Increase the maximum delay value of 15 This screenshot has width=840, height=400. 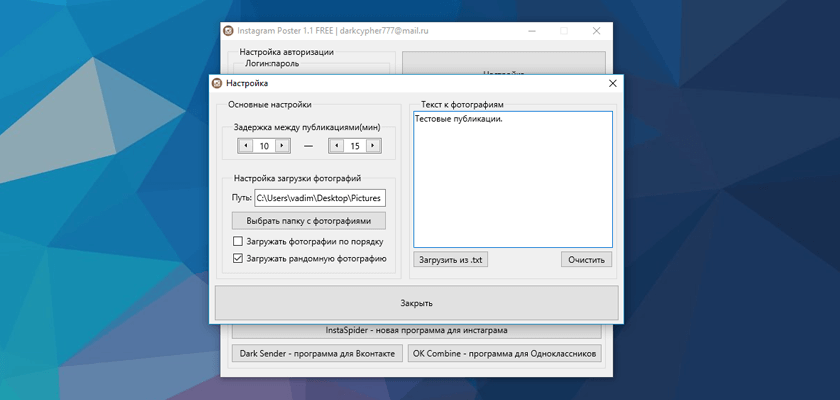tap(373, 146)
